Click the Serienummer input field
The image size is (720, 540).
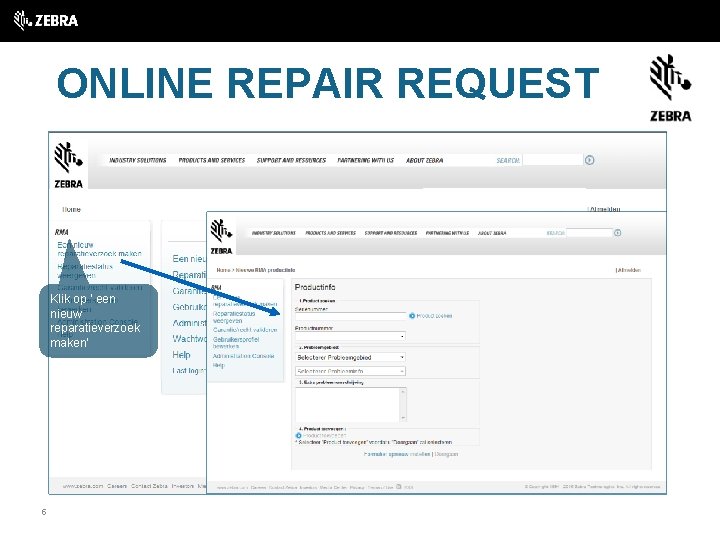click(351, 316)
